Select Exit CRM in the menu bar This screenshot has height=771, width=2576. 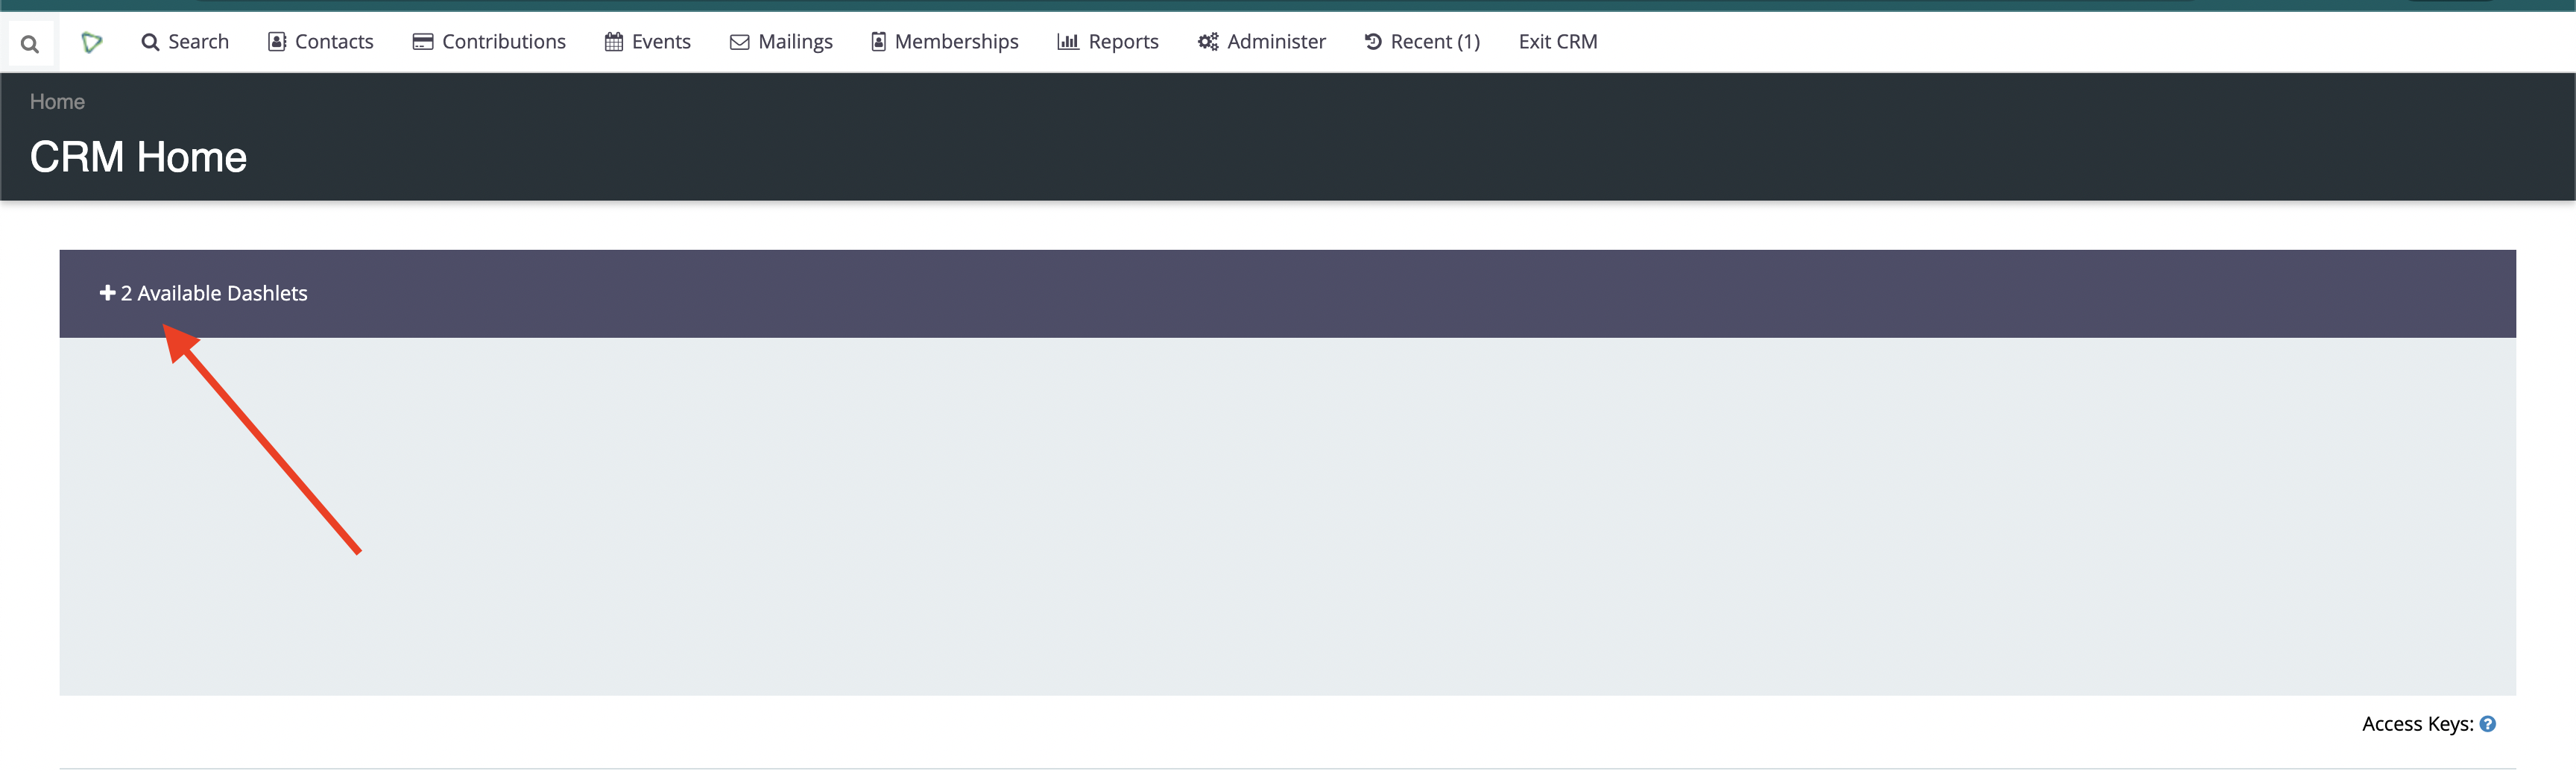click(1557, 42)
